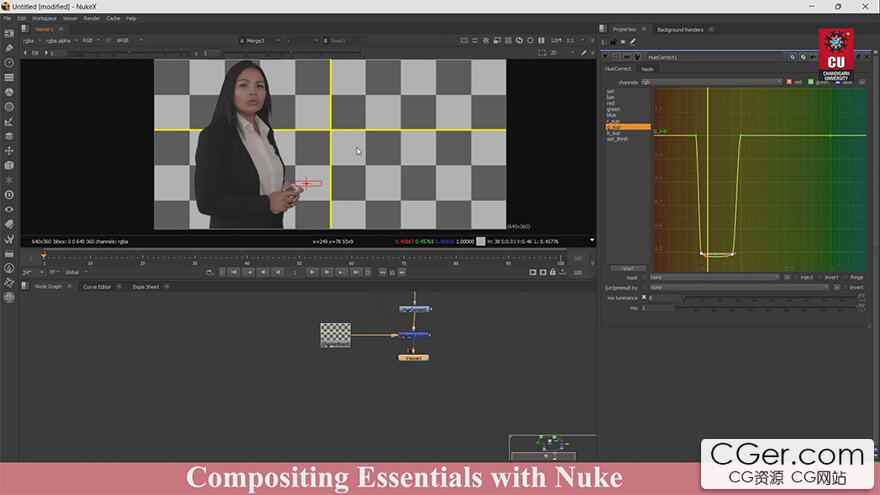Open the Particles nodes icon

click(x=9, y=180)
